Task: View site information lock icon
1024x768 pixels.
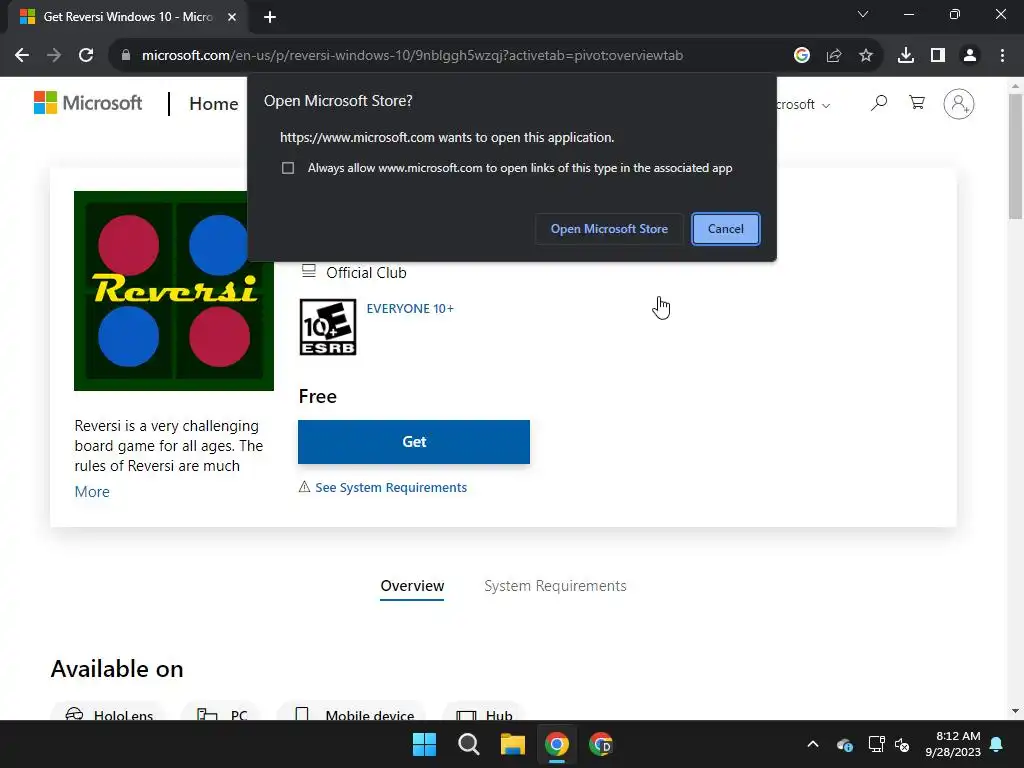Action: [126, 56]
